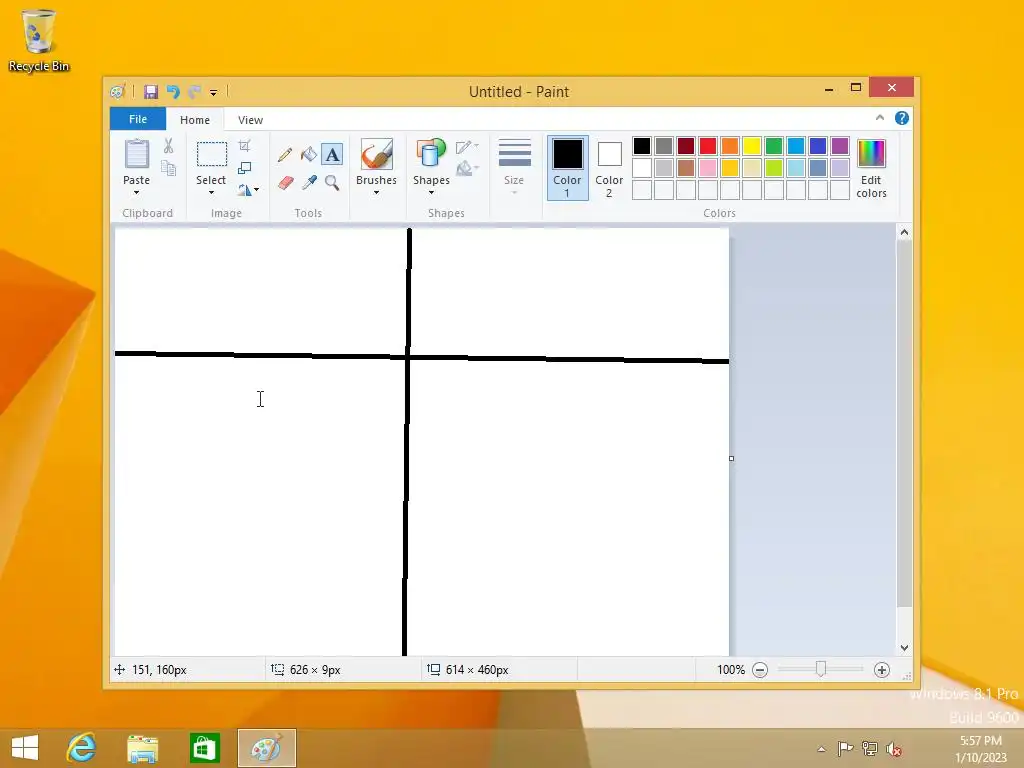Click the zoom slider handle

tap(821, 669)
